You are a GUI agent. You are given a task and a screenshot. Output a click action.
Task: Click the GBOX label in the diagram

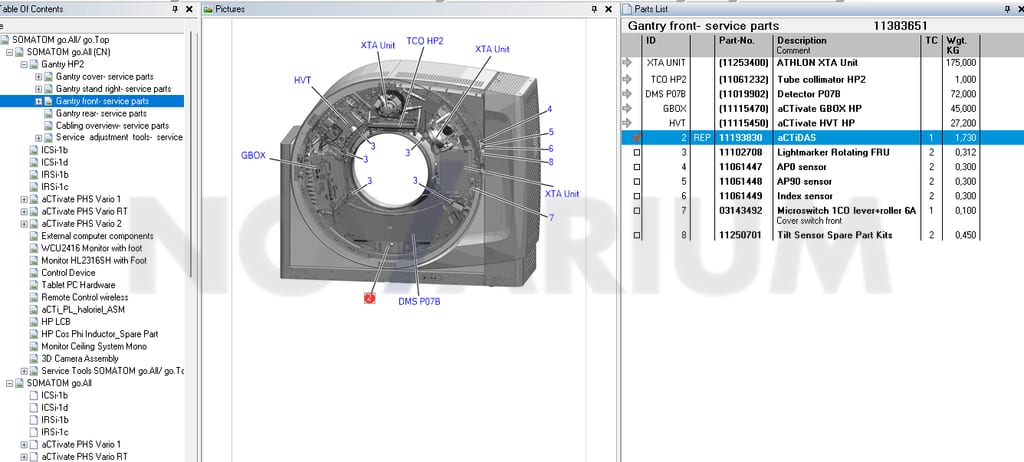(x=253, y=156)
